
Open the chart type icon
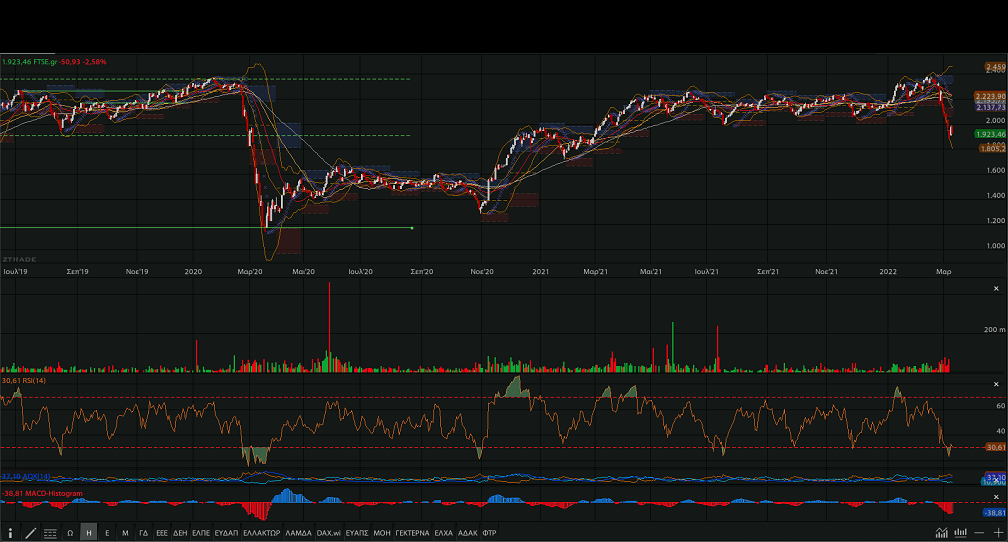942,532
